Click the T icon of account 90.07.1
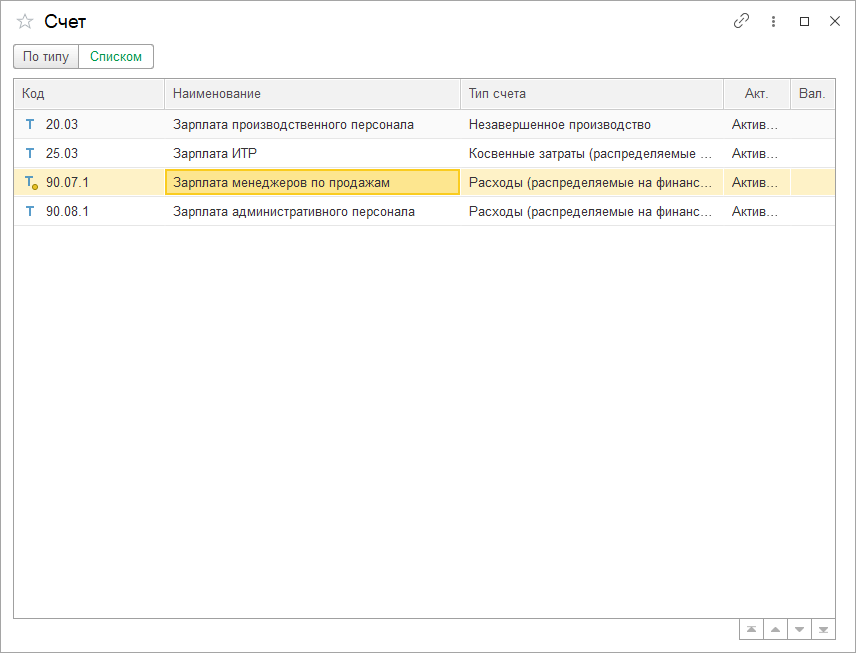Viewport: 856px width, 653px height. [30, 183]
